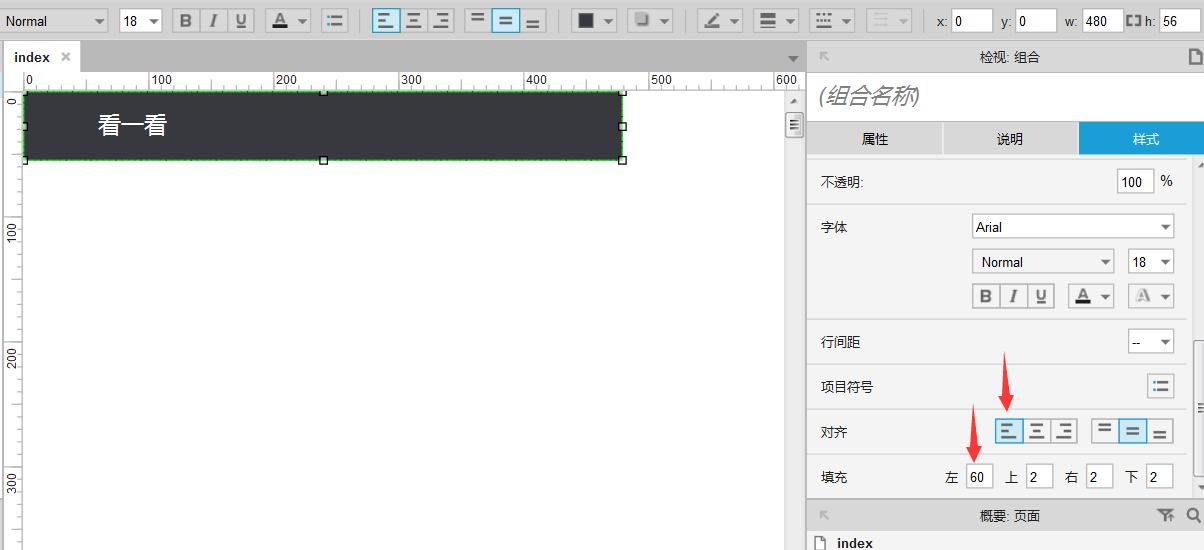This screenshot has width=1204, height=550.
Task: Click the left padding field showing 60
Action: pyautogui.click(x=980, y=477)
